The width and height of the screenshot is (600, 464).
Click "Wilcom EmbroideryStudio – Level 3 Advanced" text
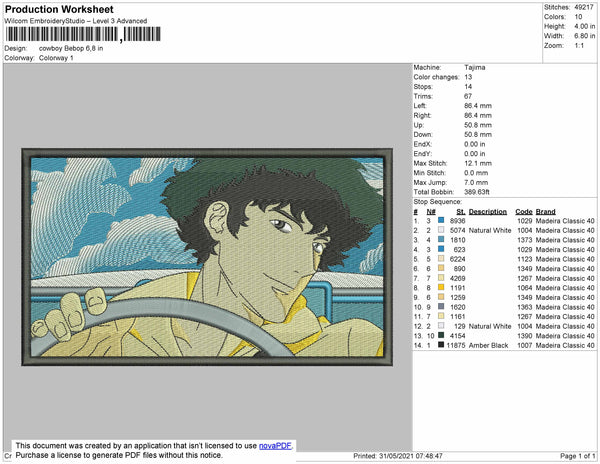click(76, 21)
